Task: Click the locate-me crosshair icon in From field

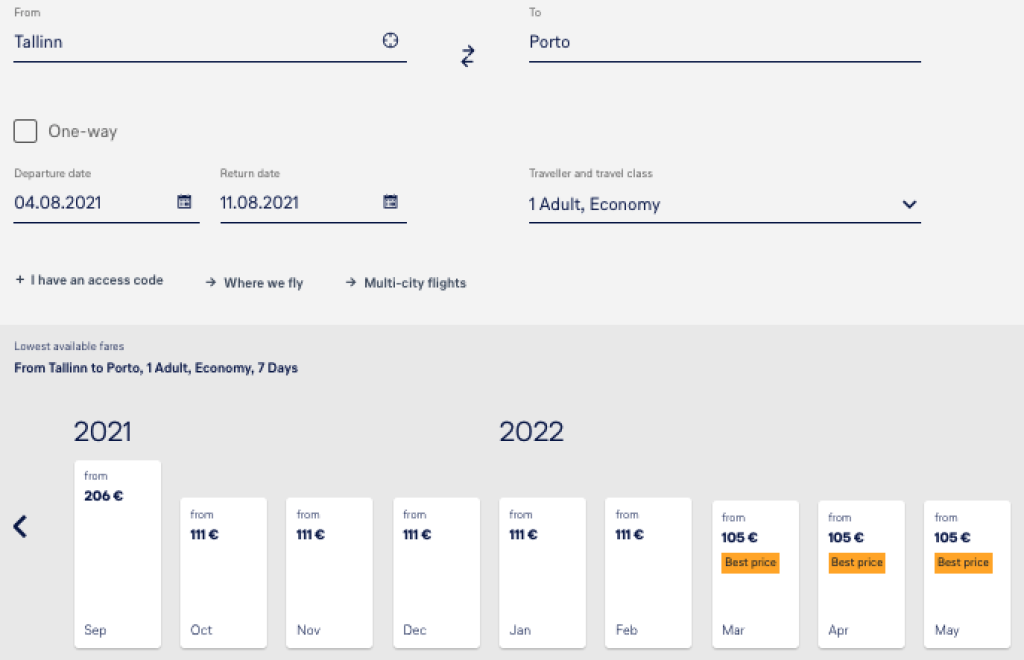Action: [x=390, y=41]
